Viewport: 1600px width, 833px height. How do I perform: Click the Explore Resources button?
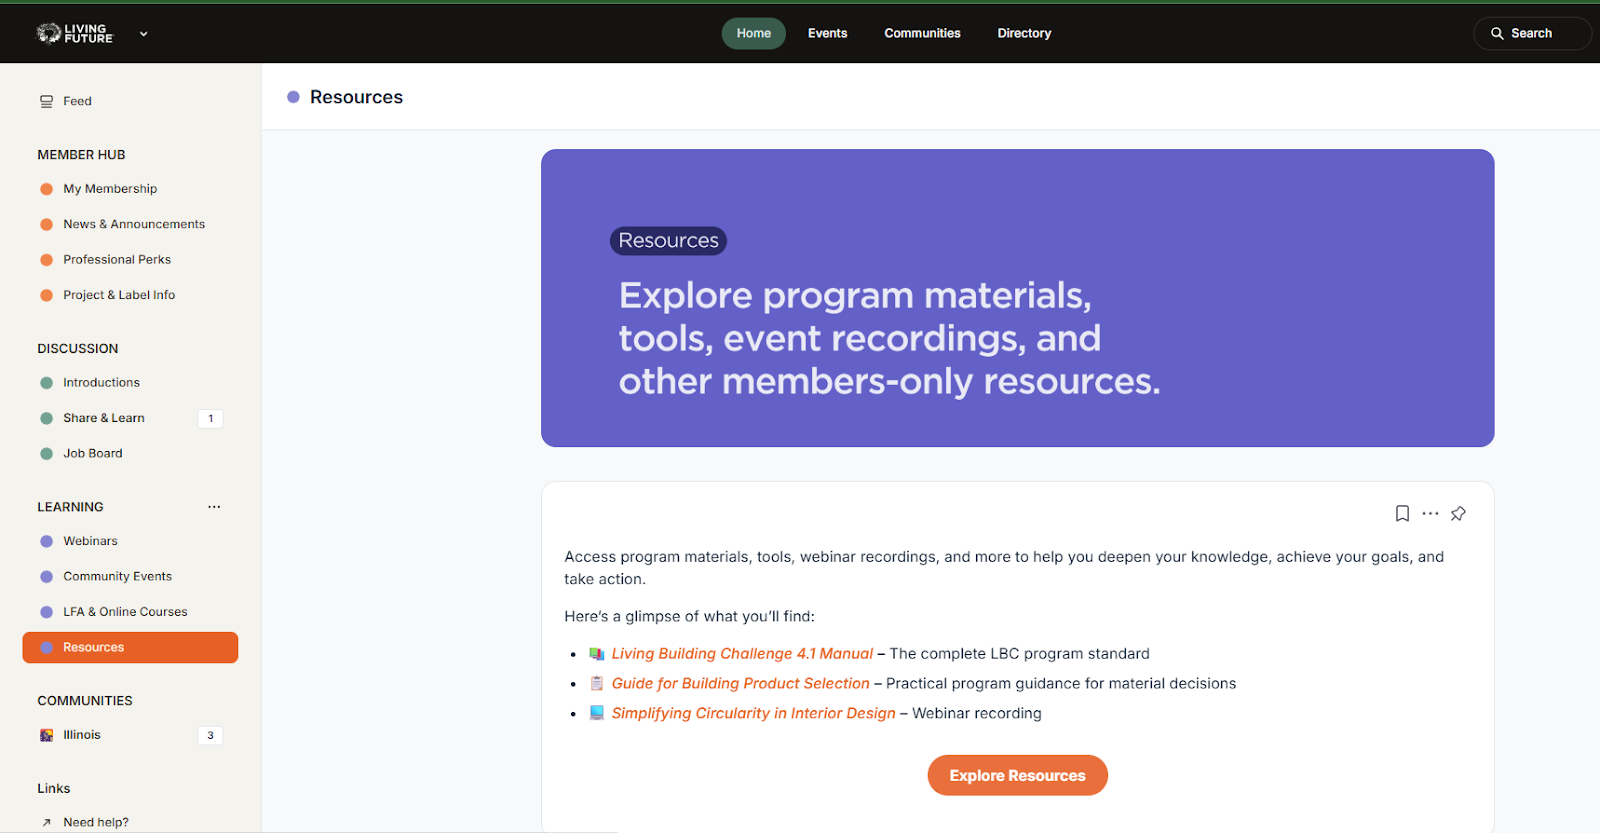pos(1017,776)
